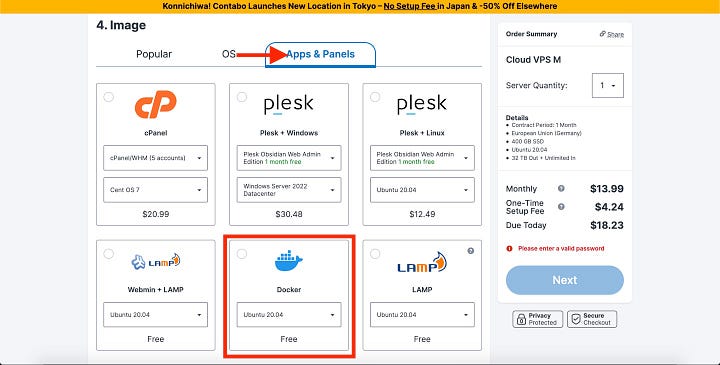Image resolution: width=720 pixels, height=365 pixels.
Task: Open the Server Quantity dropdown
Action: coord(608,85)
